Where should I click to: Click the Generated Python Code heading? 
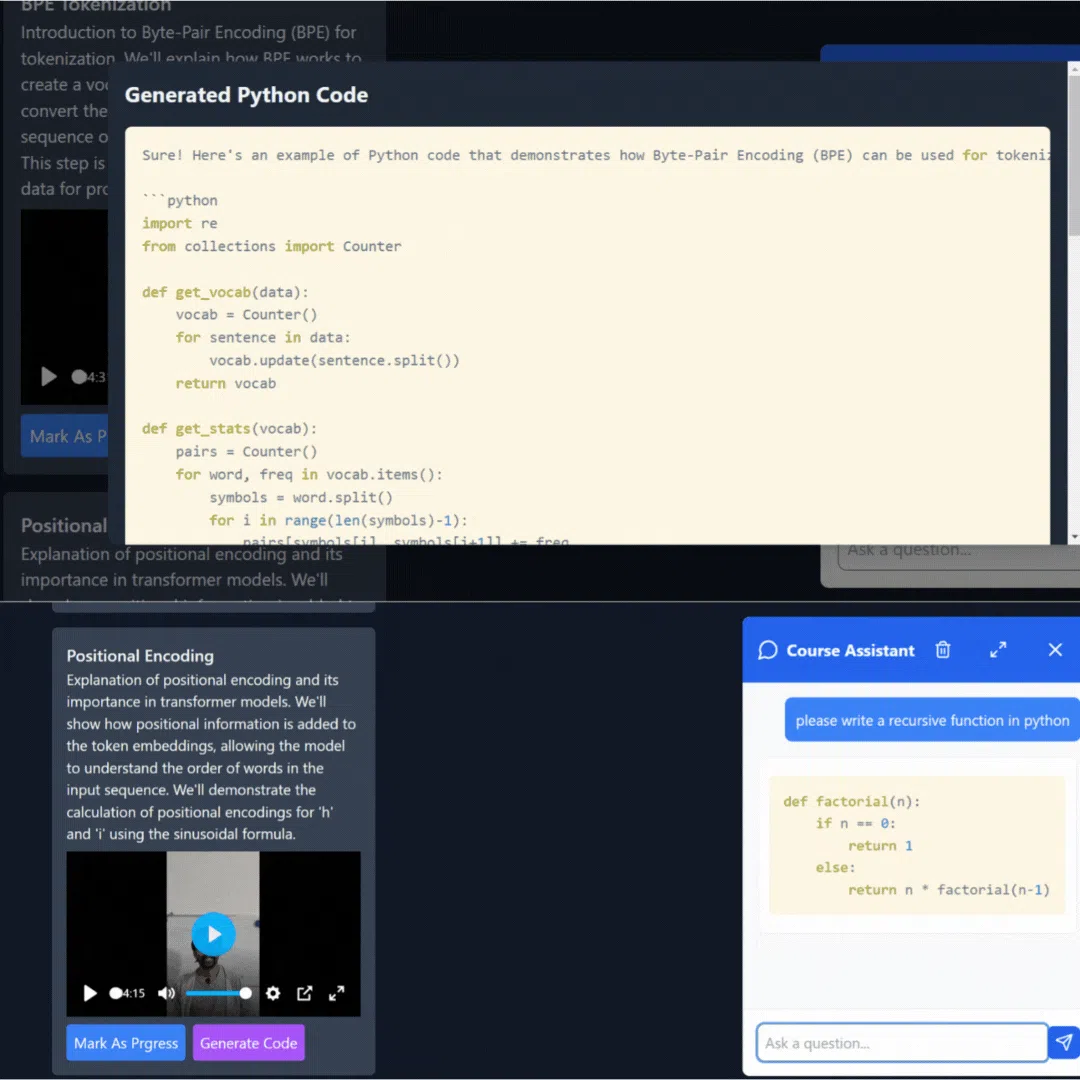click(x=246, y=94)
